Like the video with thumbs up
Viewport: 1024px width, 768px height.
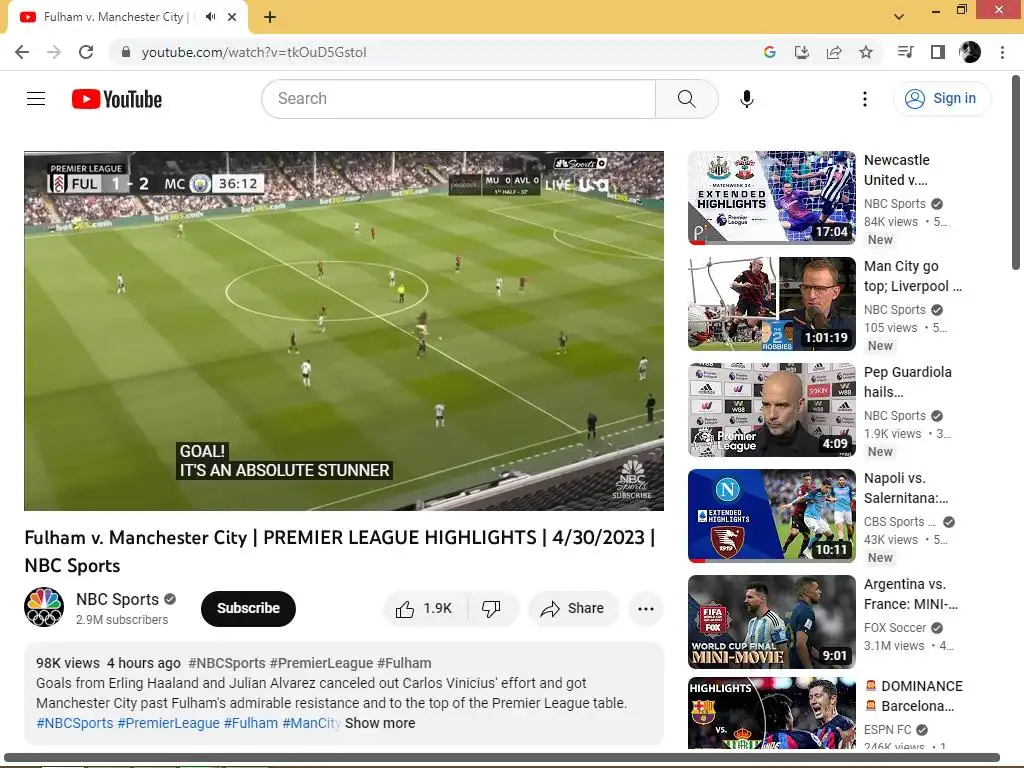[x=424, y=609]
